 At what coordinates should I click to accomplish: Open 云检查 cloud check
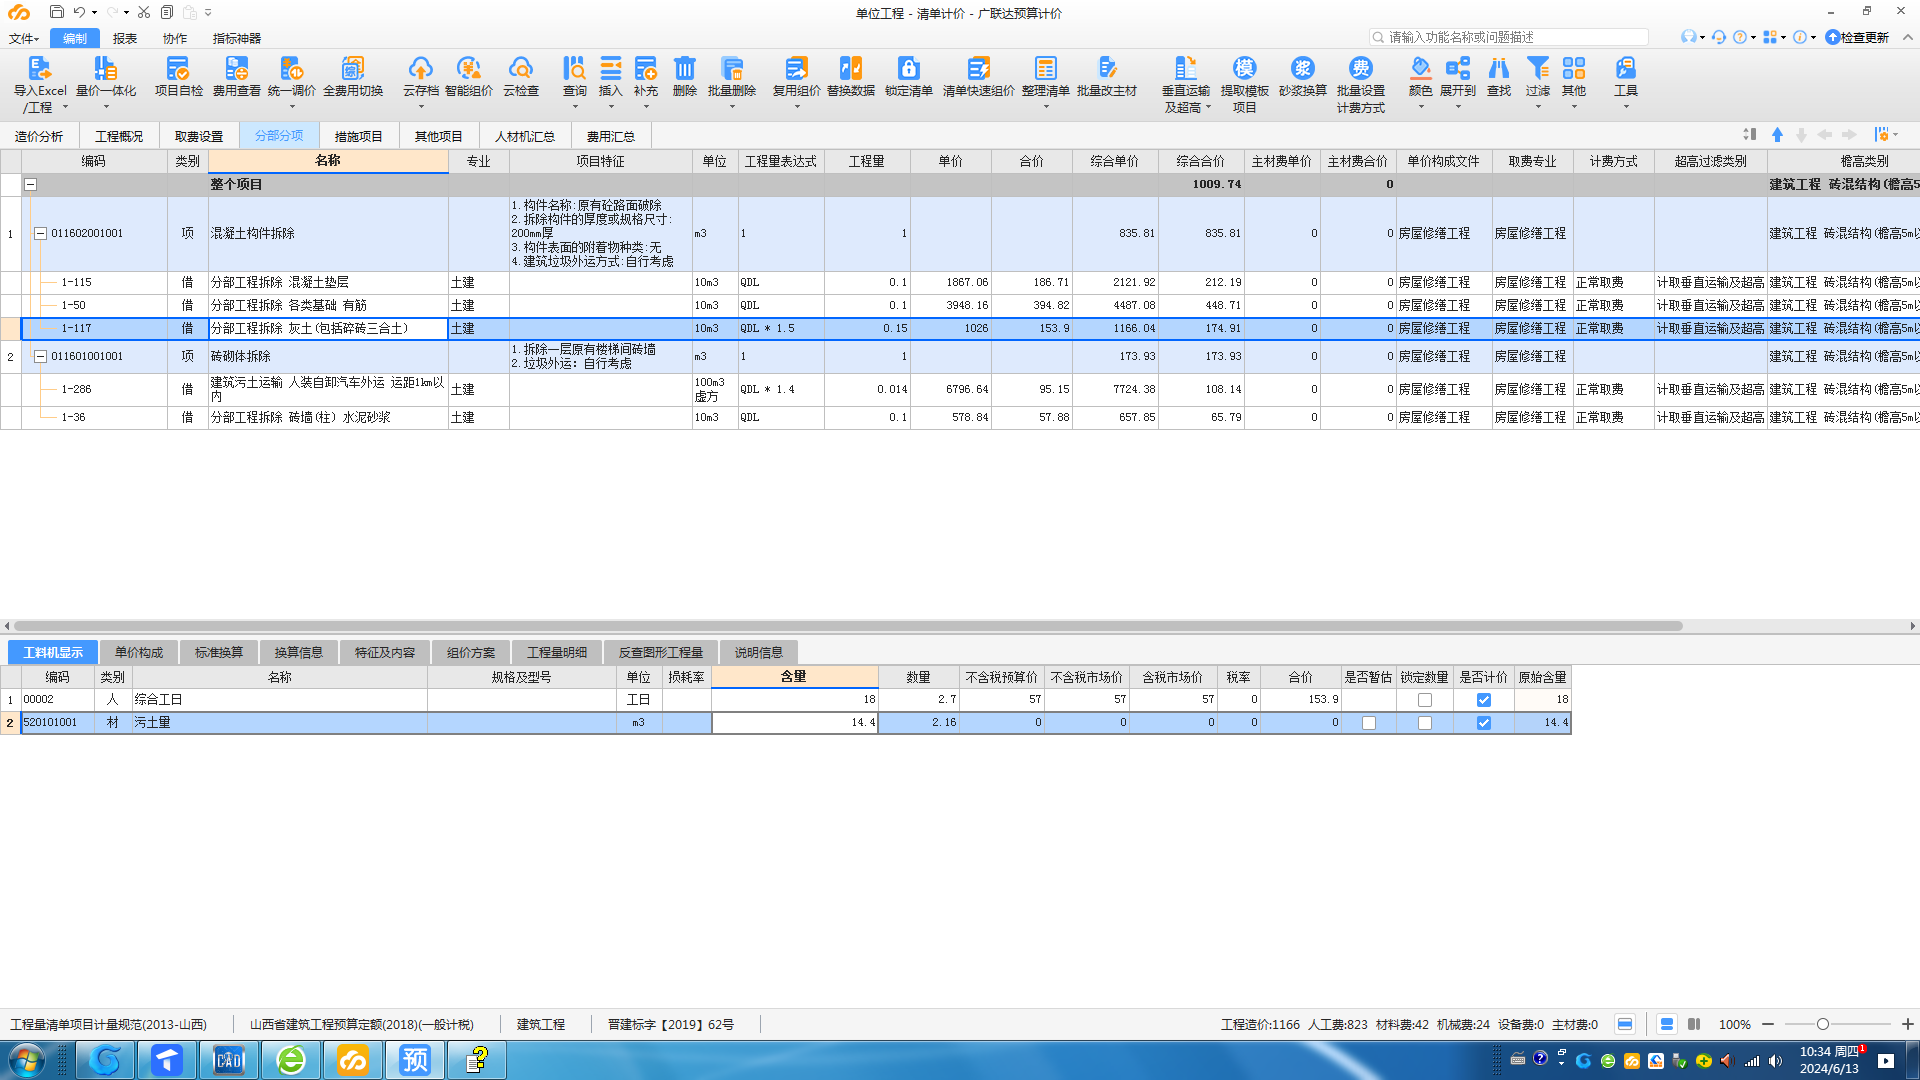click(x=520, y=68)
